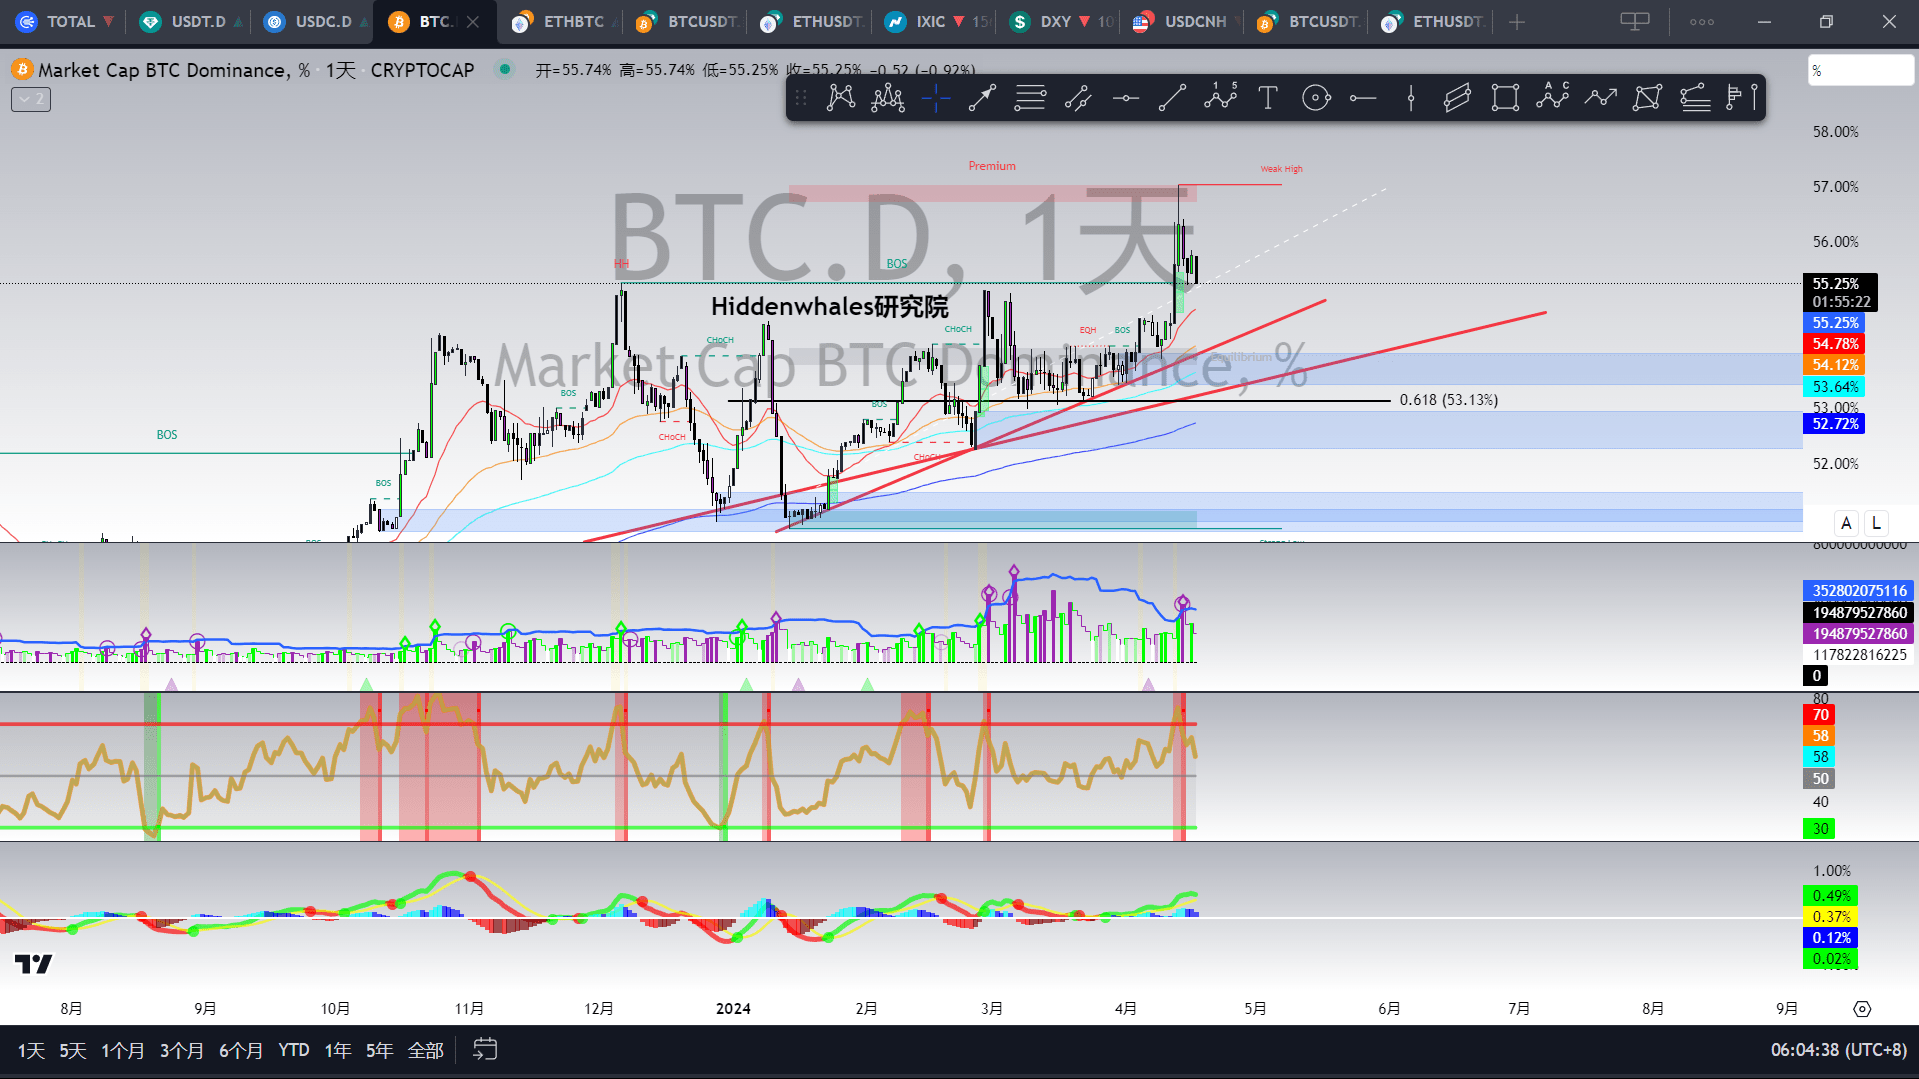Click the 1天 interval in chart legend
The height and width of the screenshot is (1079, 1919).
[340, 70]
